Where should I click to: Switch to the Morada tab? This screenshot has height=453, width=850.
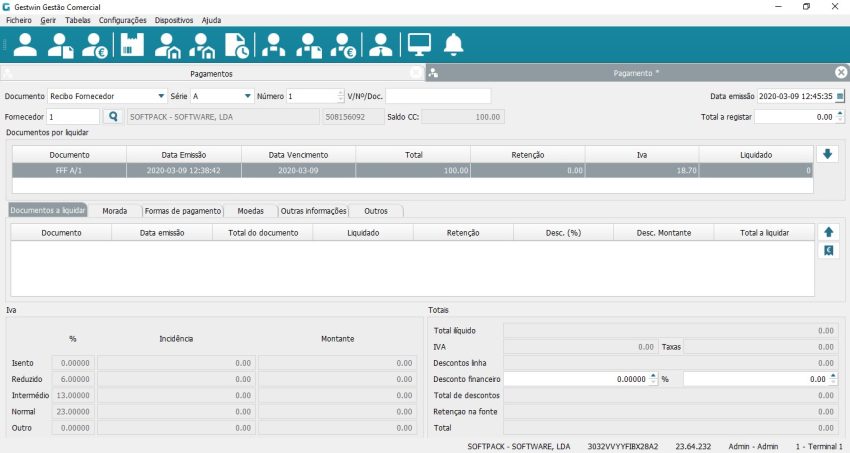114,211
